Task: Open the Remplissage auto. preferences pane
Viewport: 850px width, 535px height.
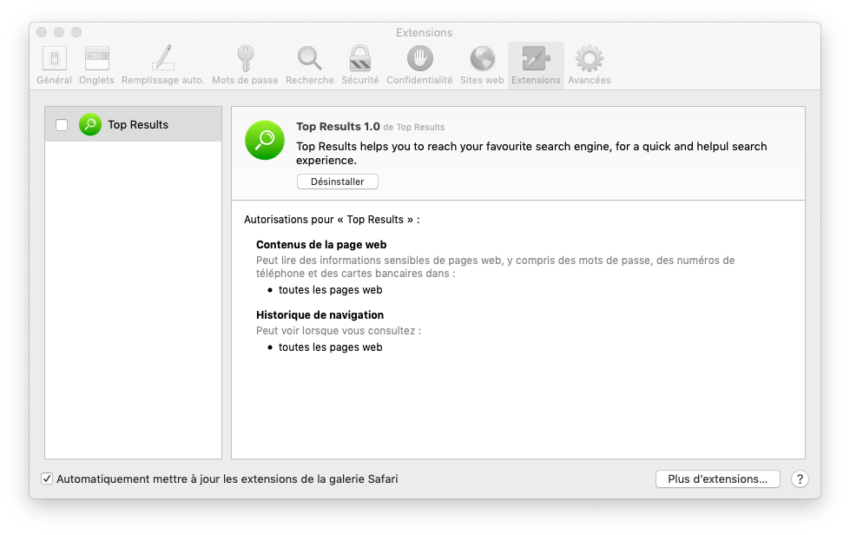Action: [x=163, y=66]
